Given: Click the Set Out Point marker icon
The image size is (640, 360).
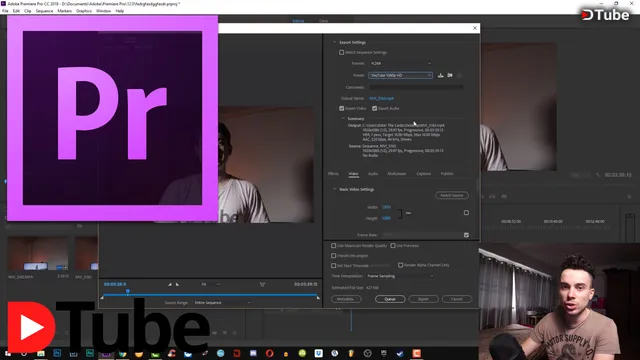Looking at the screenshot, I should coord(177,284).
